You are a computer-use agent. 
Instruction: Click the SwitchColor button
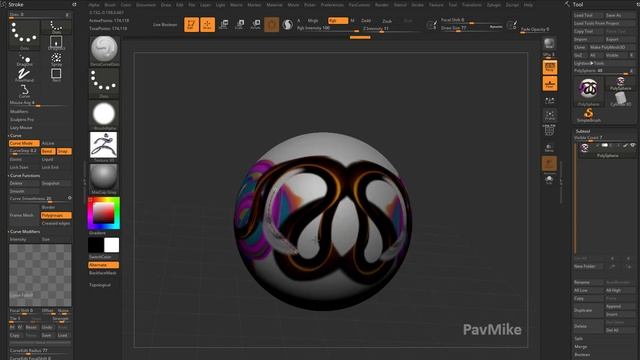(x=100, y=257)
